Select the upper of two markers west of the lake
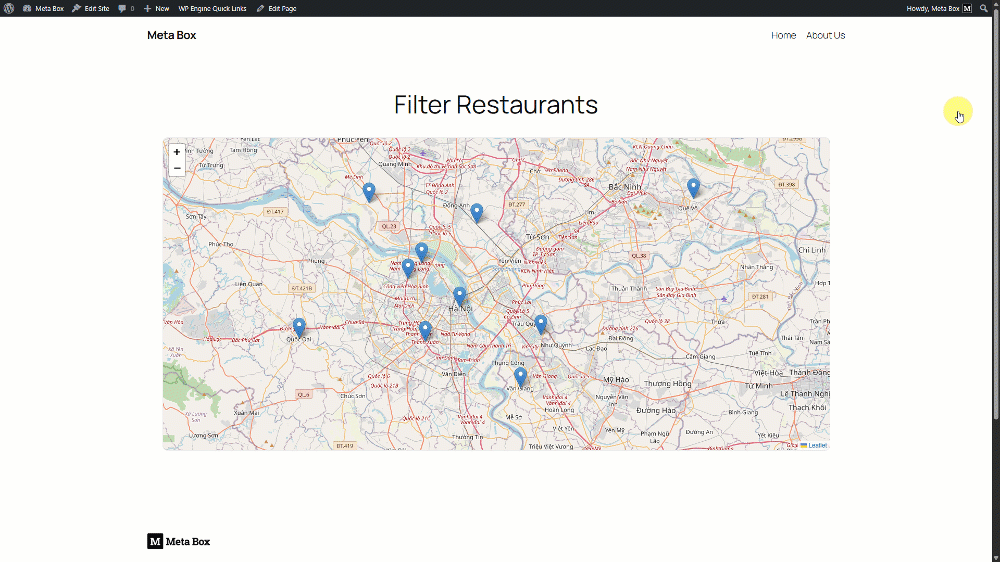Screen dimensions: 1000x562 click(421, 252)
